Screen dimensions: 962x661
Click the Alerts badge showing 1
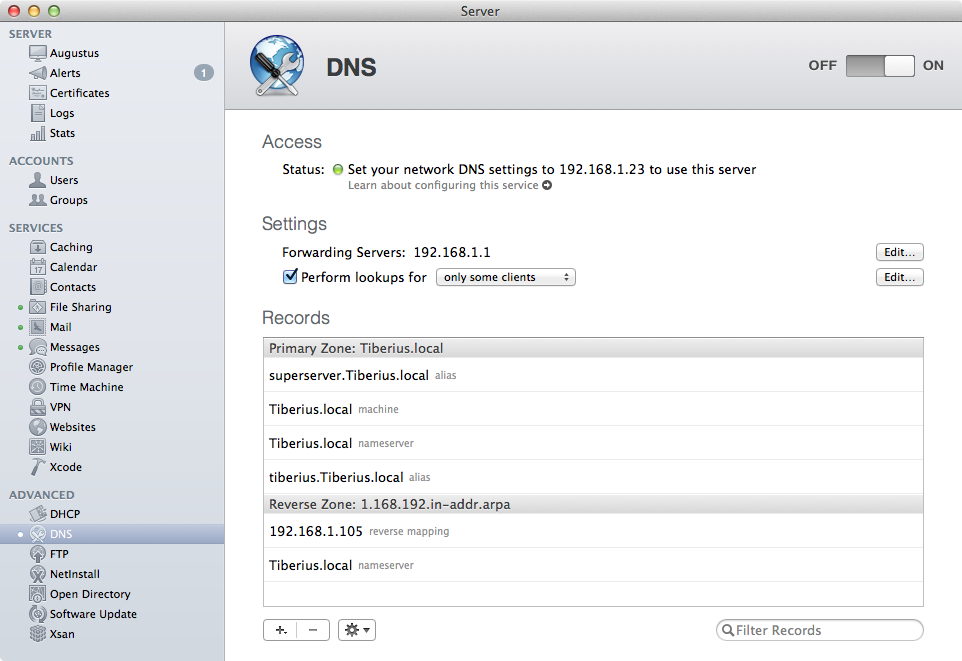(204, 73)
